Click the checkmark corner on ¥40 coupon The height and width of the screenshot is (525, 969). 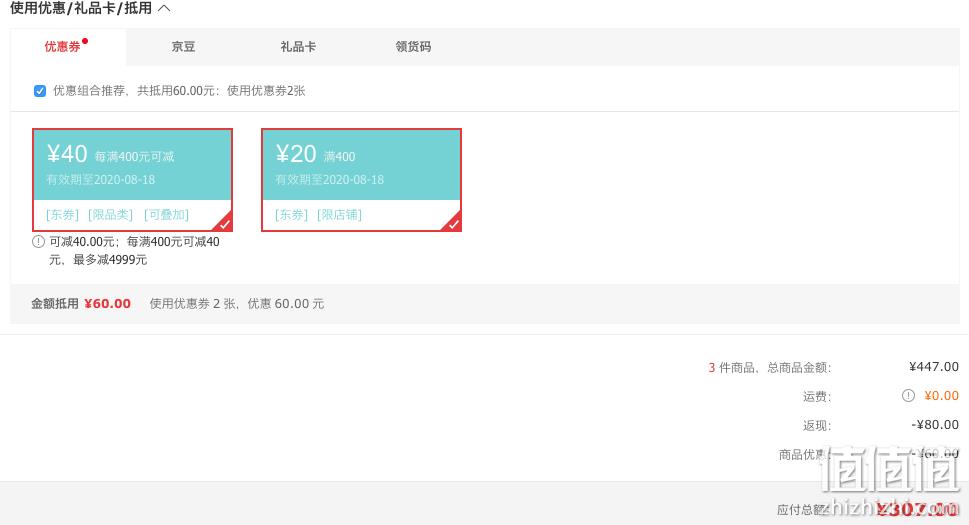[224, 224]
